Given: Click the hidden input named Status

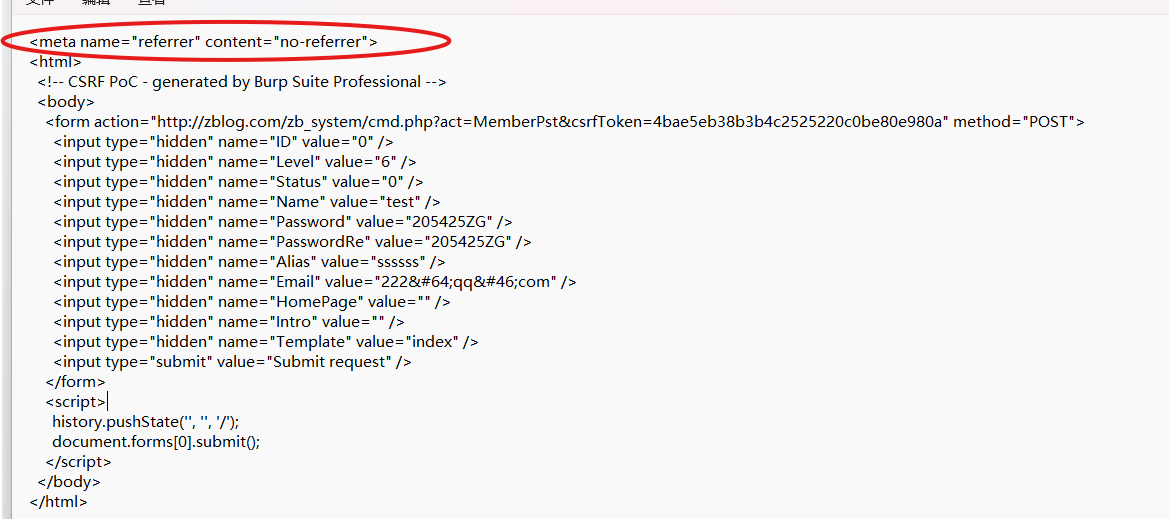Looking at the screenshot, I should coord(239,182).
